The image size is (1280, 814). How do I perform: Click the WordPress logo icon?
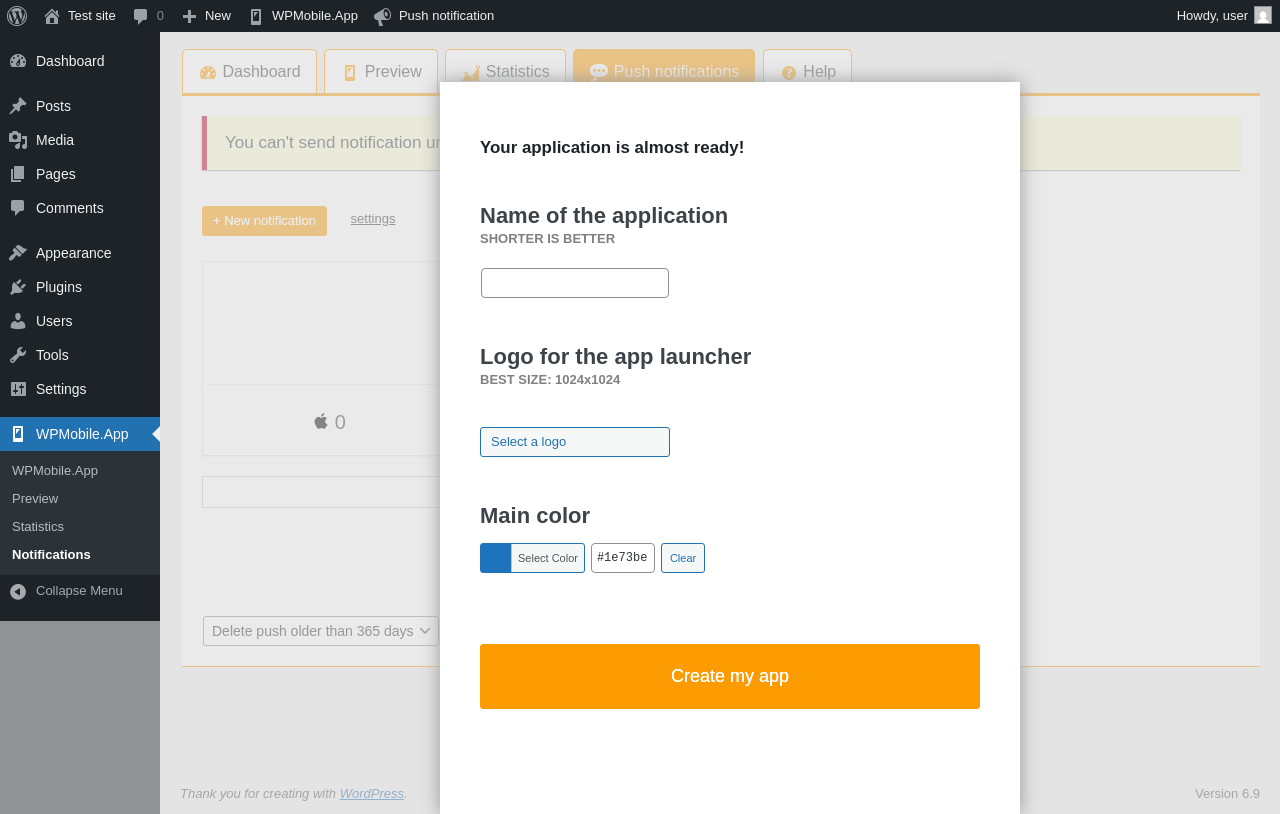(x=17, y=16)
